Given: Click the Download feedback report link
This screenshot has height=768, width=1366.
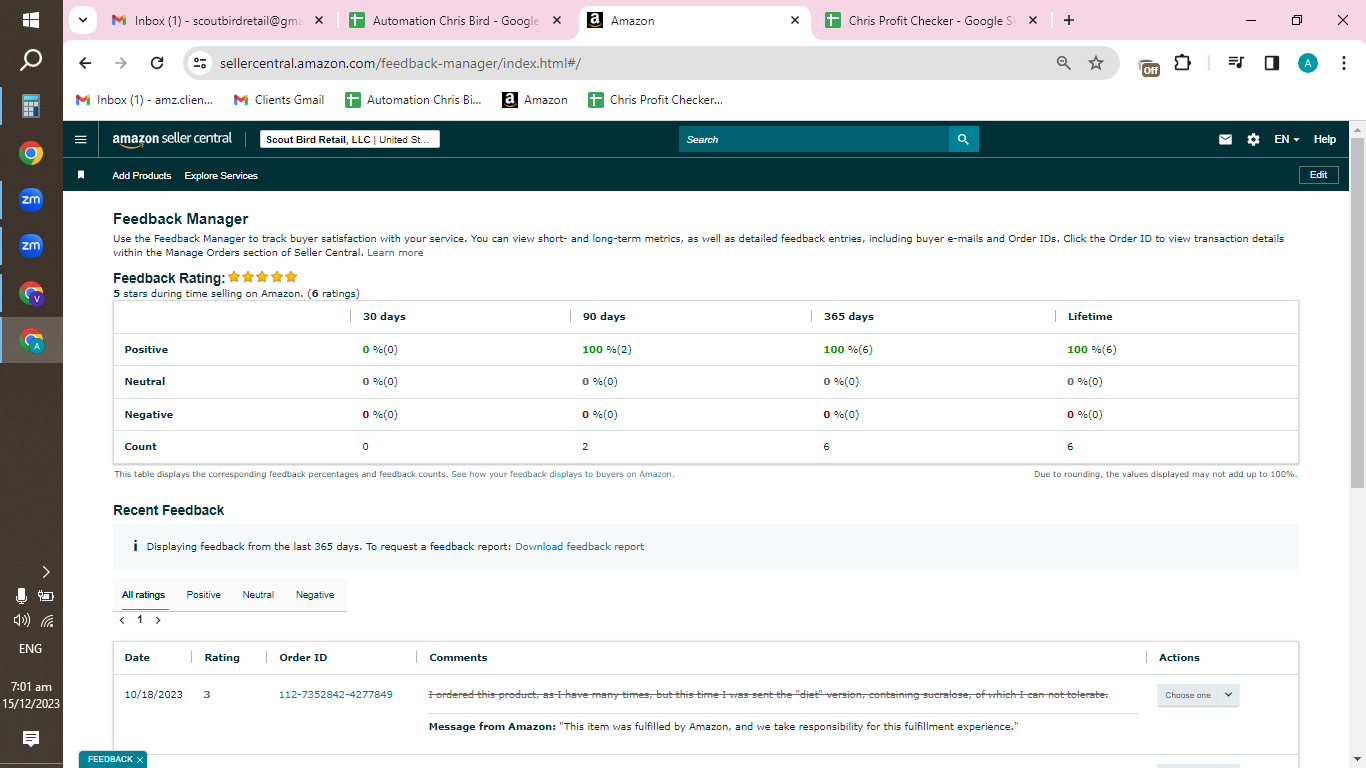Looking at the screenshot, I should [579, 546].
